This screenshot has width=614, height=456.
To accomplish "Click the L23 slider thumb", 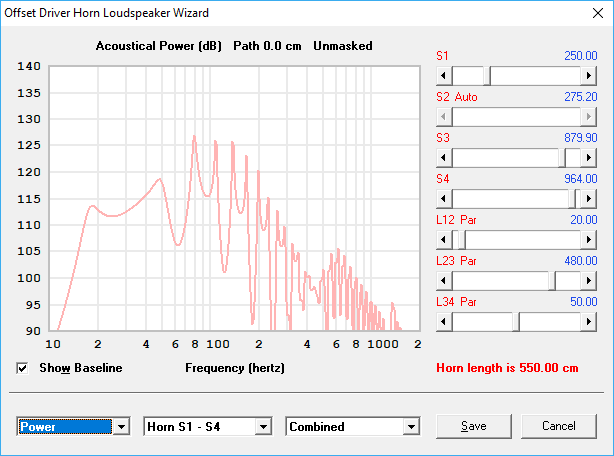I will [552, 281].
